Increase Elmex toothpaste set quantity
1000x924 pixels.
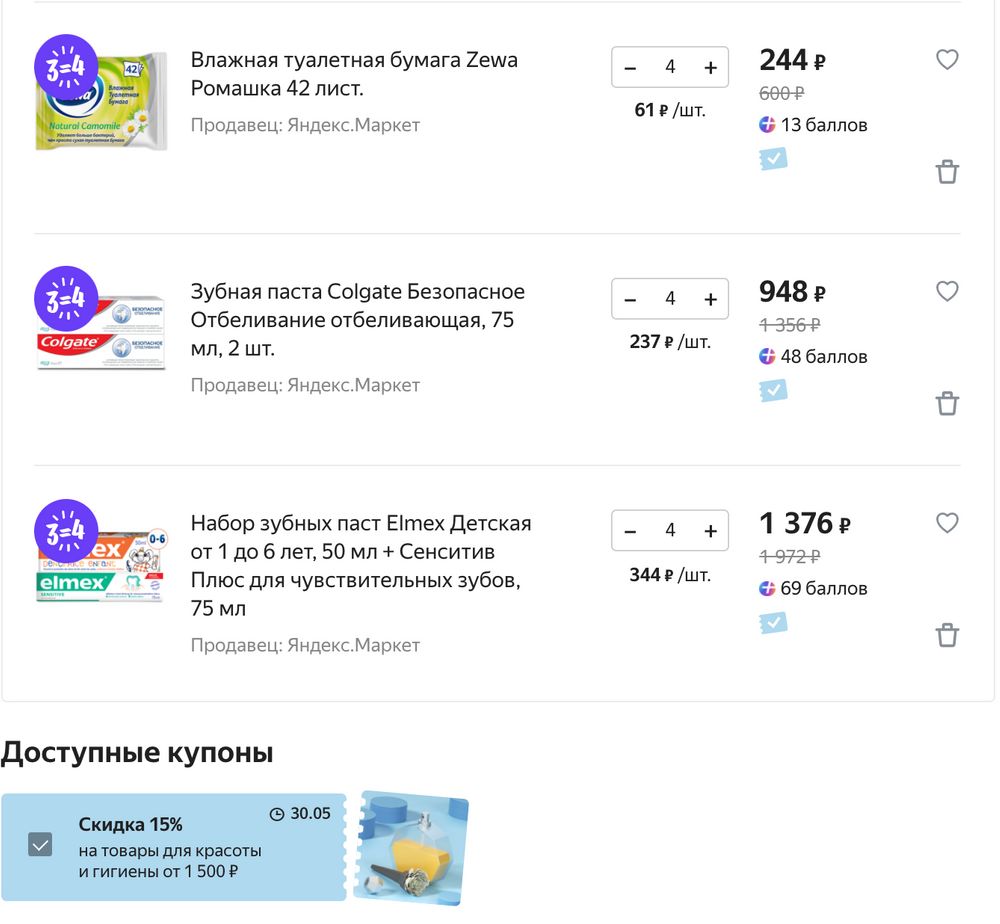pyautogui.click(x=711, y=531)
